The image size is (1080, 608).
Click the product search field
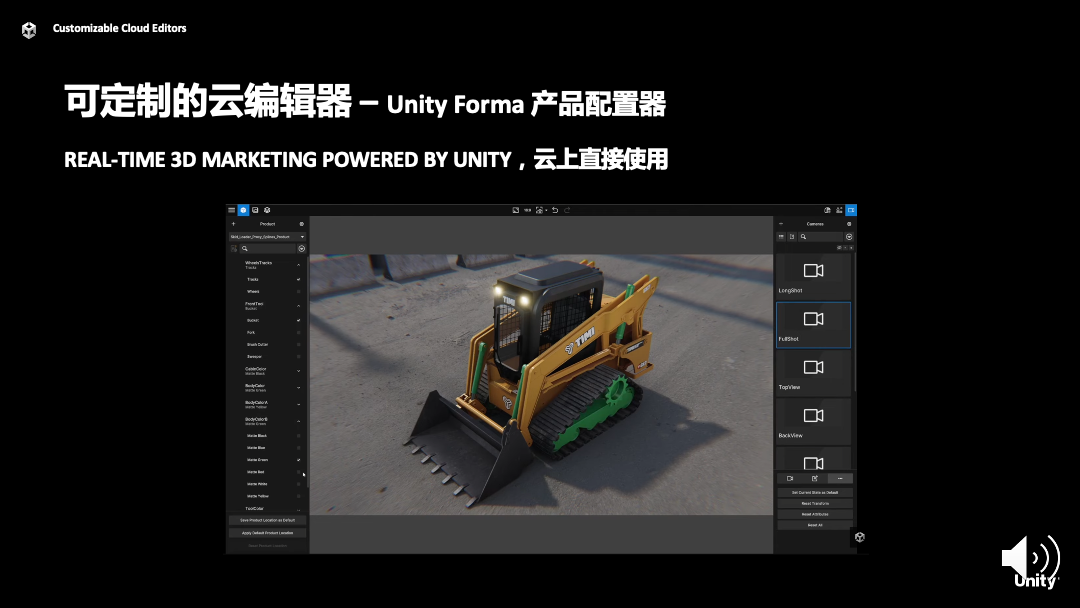click(x=268, y=249)
